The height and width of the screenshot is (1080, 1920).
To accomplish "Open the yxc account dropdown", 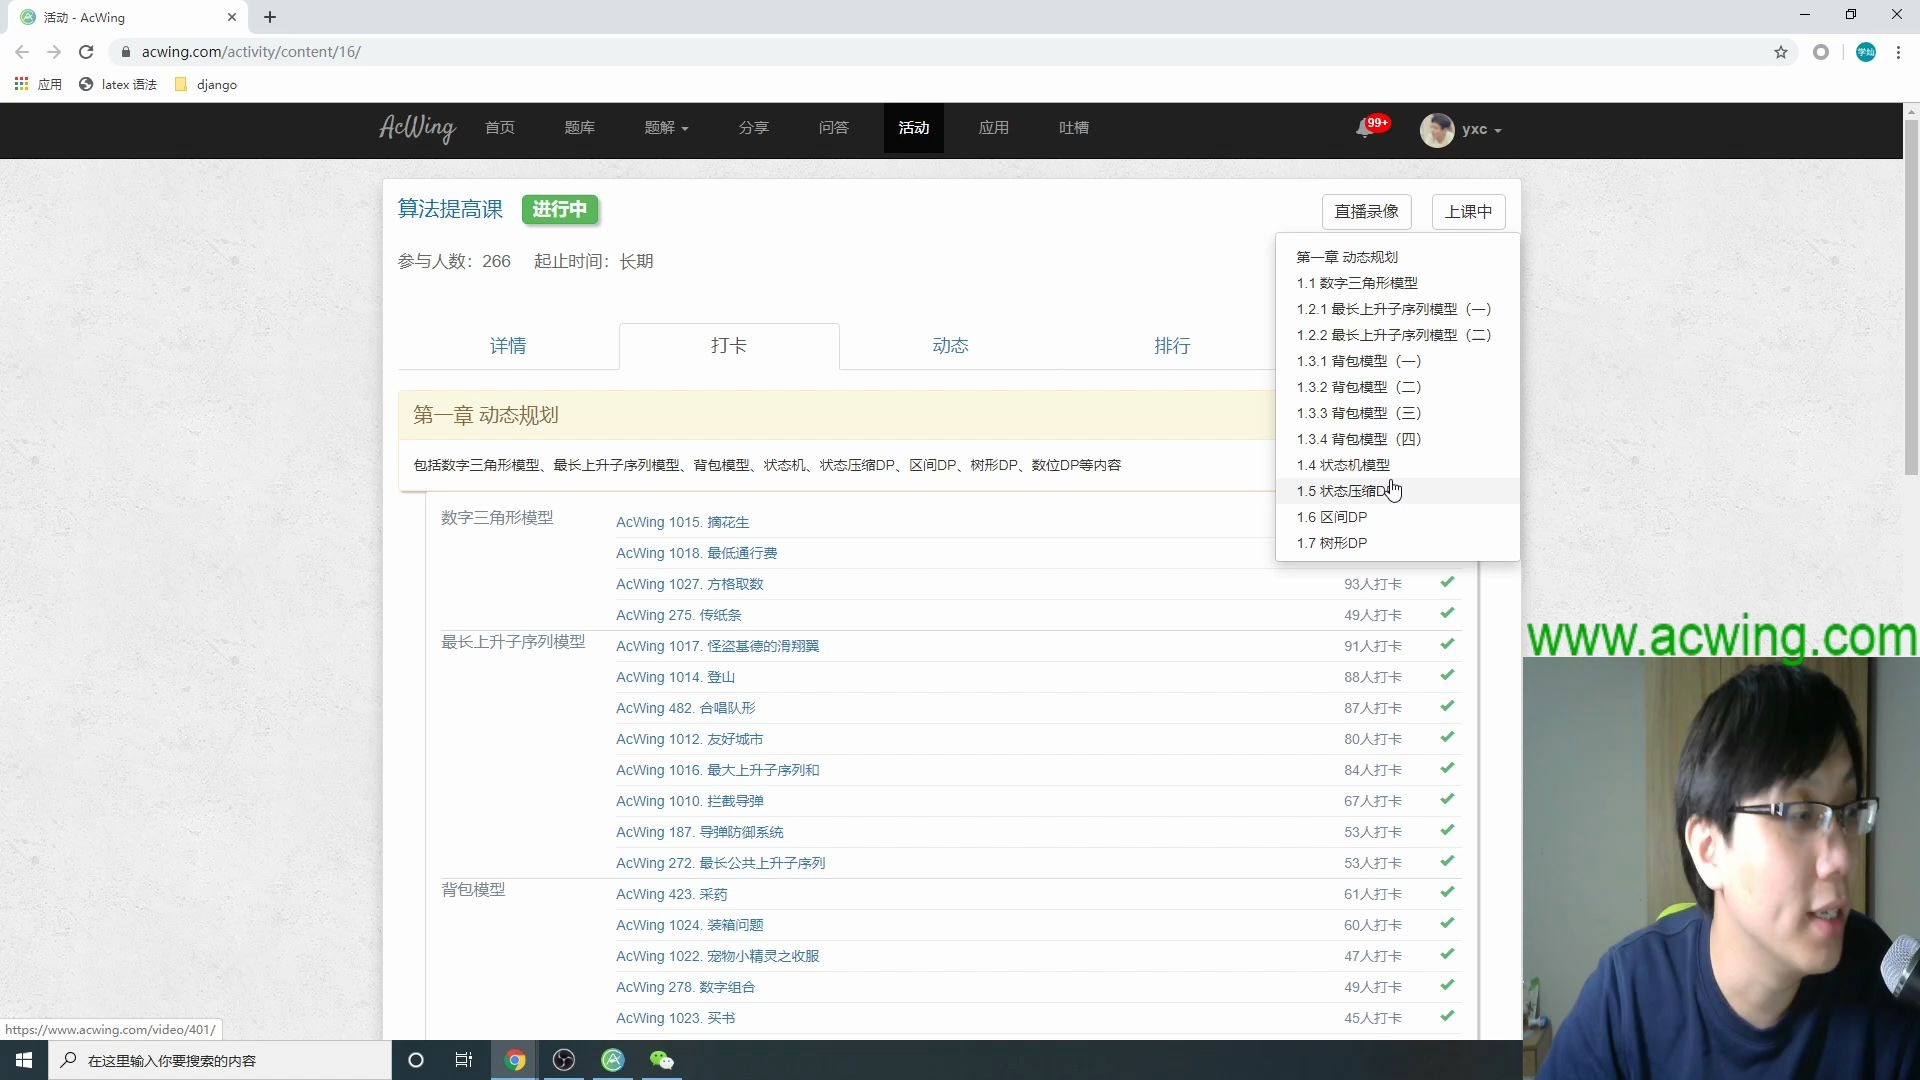I will [1461, 130].
